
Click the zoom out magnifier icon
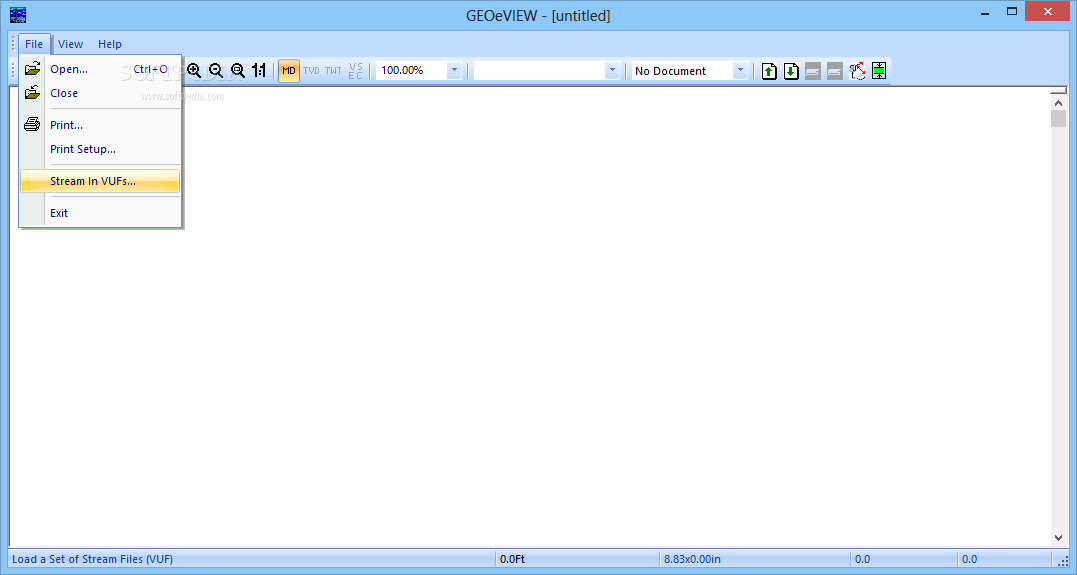pos(216,70)
